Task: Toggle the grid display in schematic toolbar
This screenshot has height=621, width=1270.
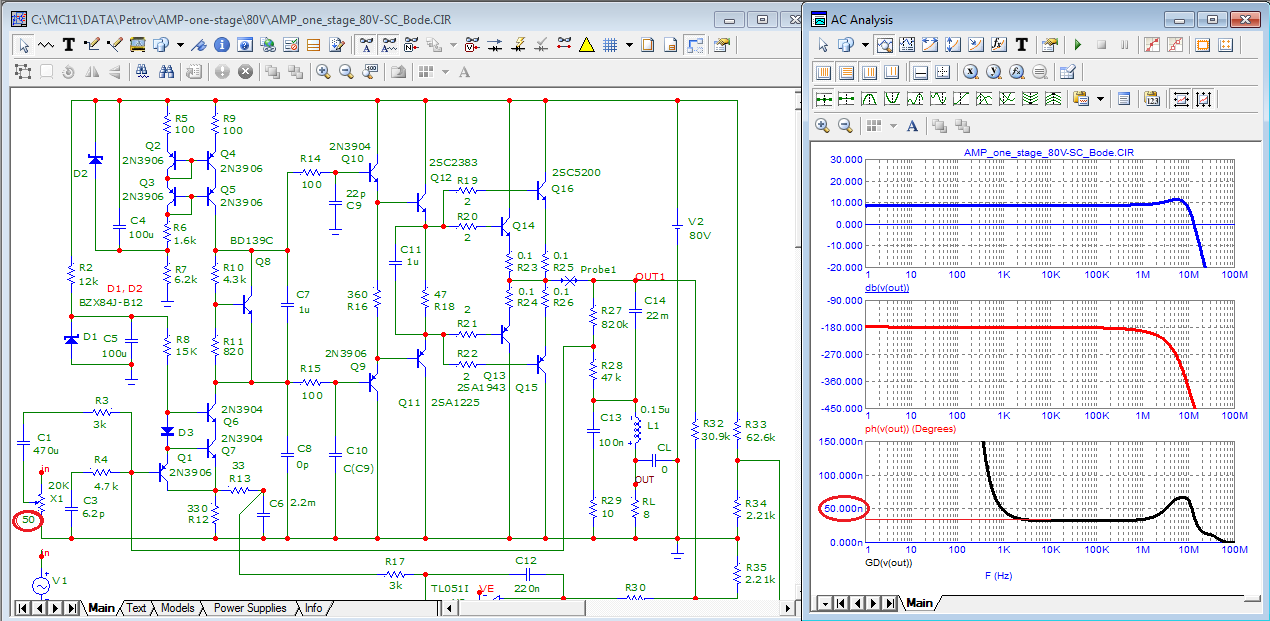Action: (608, 45)
